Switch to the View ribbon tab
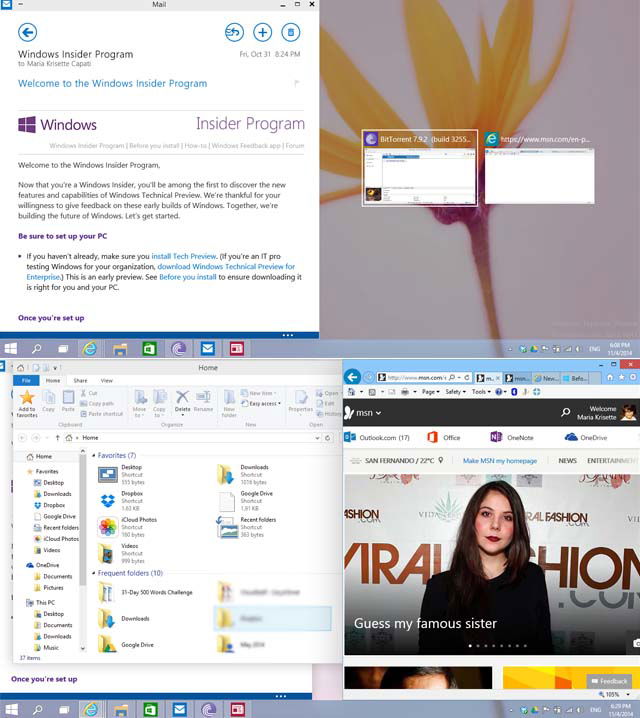640x718 pixels. pyautogui.click(x=107, y=381)
